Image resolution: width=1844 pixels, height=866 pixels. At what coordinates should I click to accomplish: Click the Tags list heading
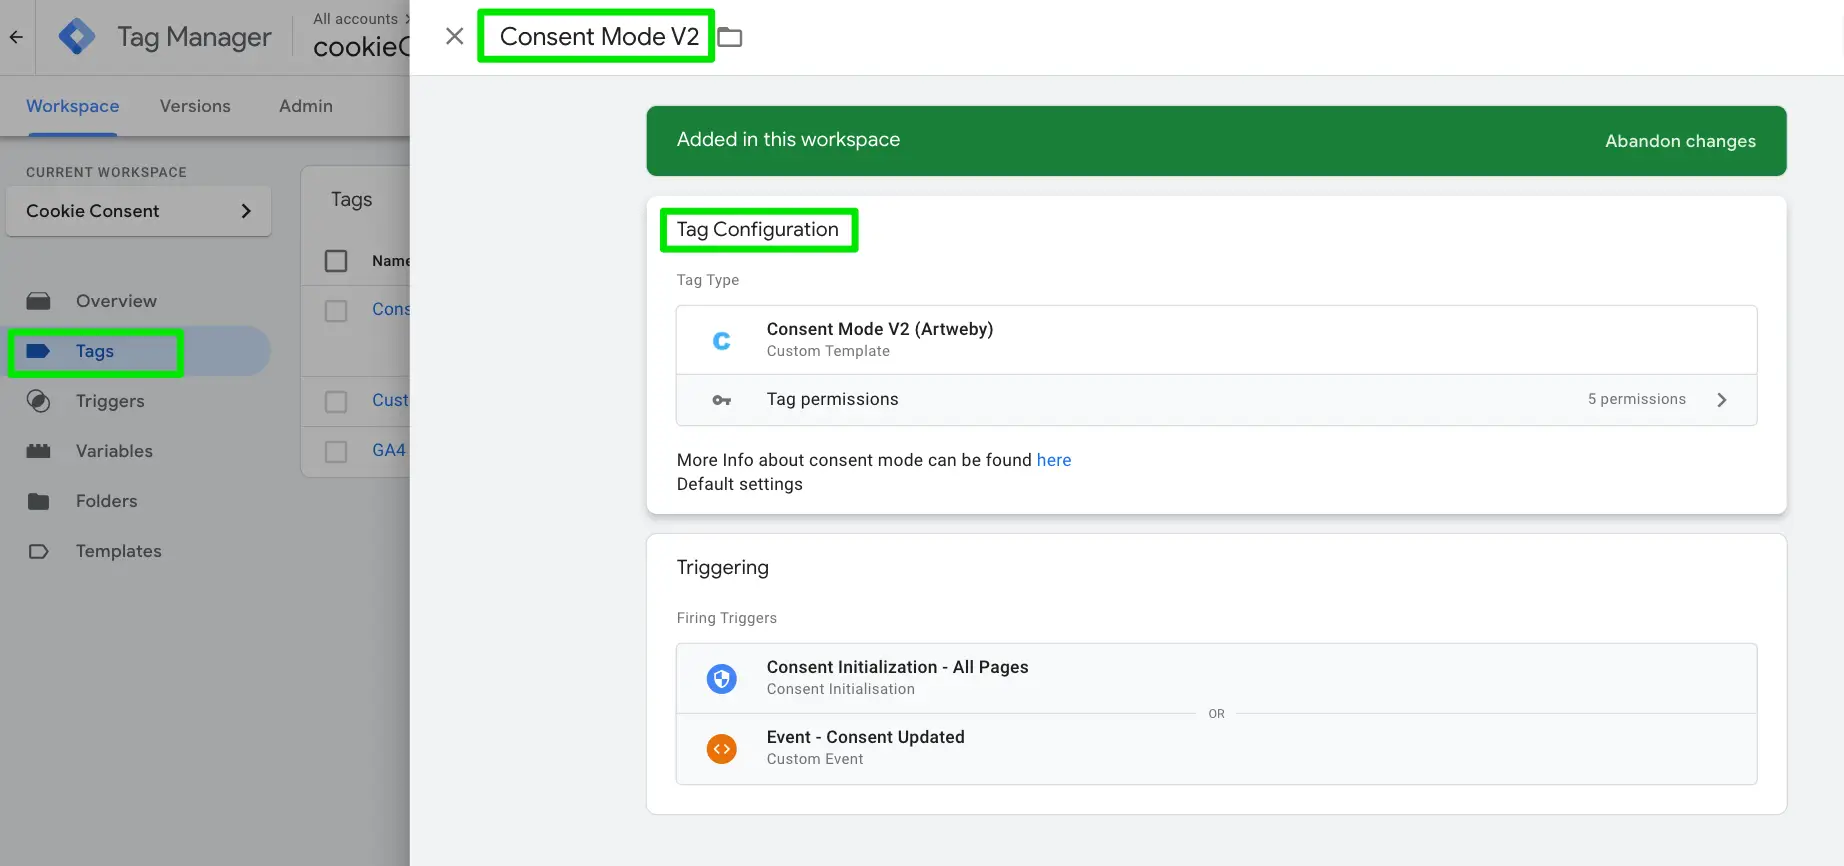point(351,199)
